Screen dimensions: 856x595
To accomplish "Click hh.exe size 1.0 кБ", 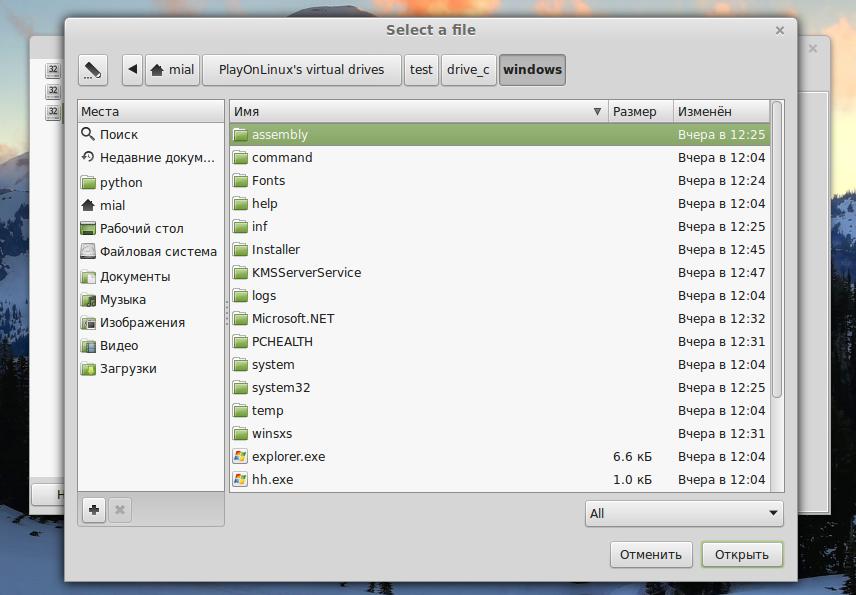I will [632, 480].
